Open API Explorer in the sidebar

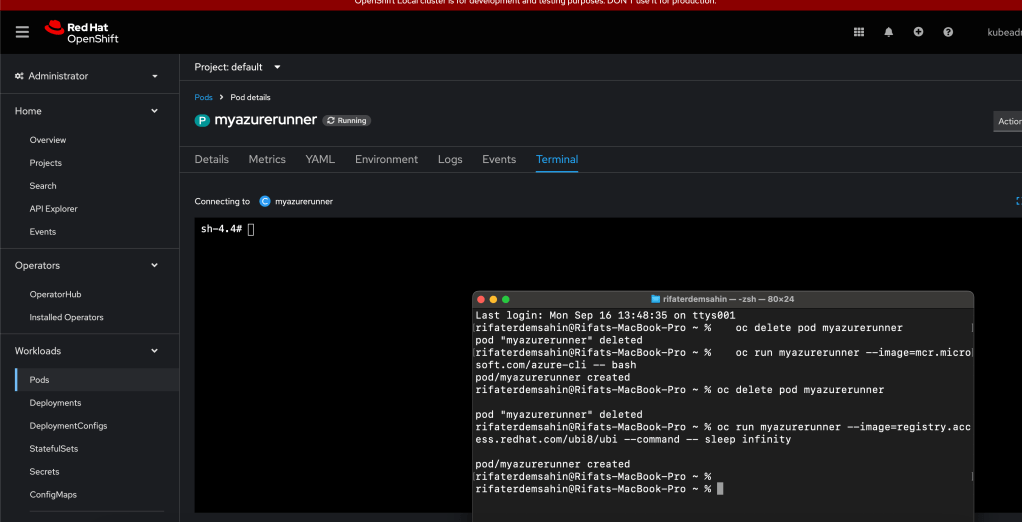tap(53, 209)
